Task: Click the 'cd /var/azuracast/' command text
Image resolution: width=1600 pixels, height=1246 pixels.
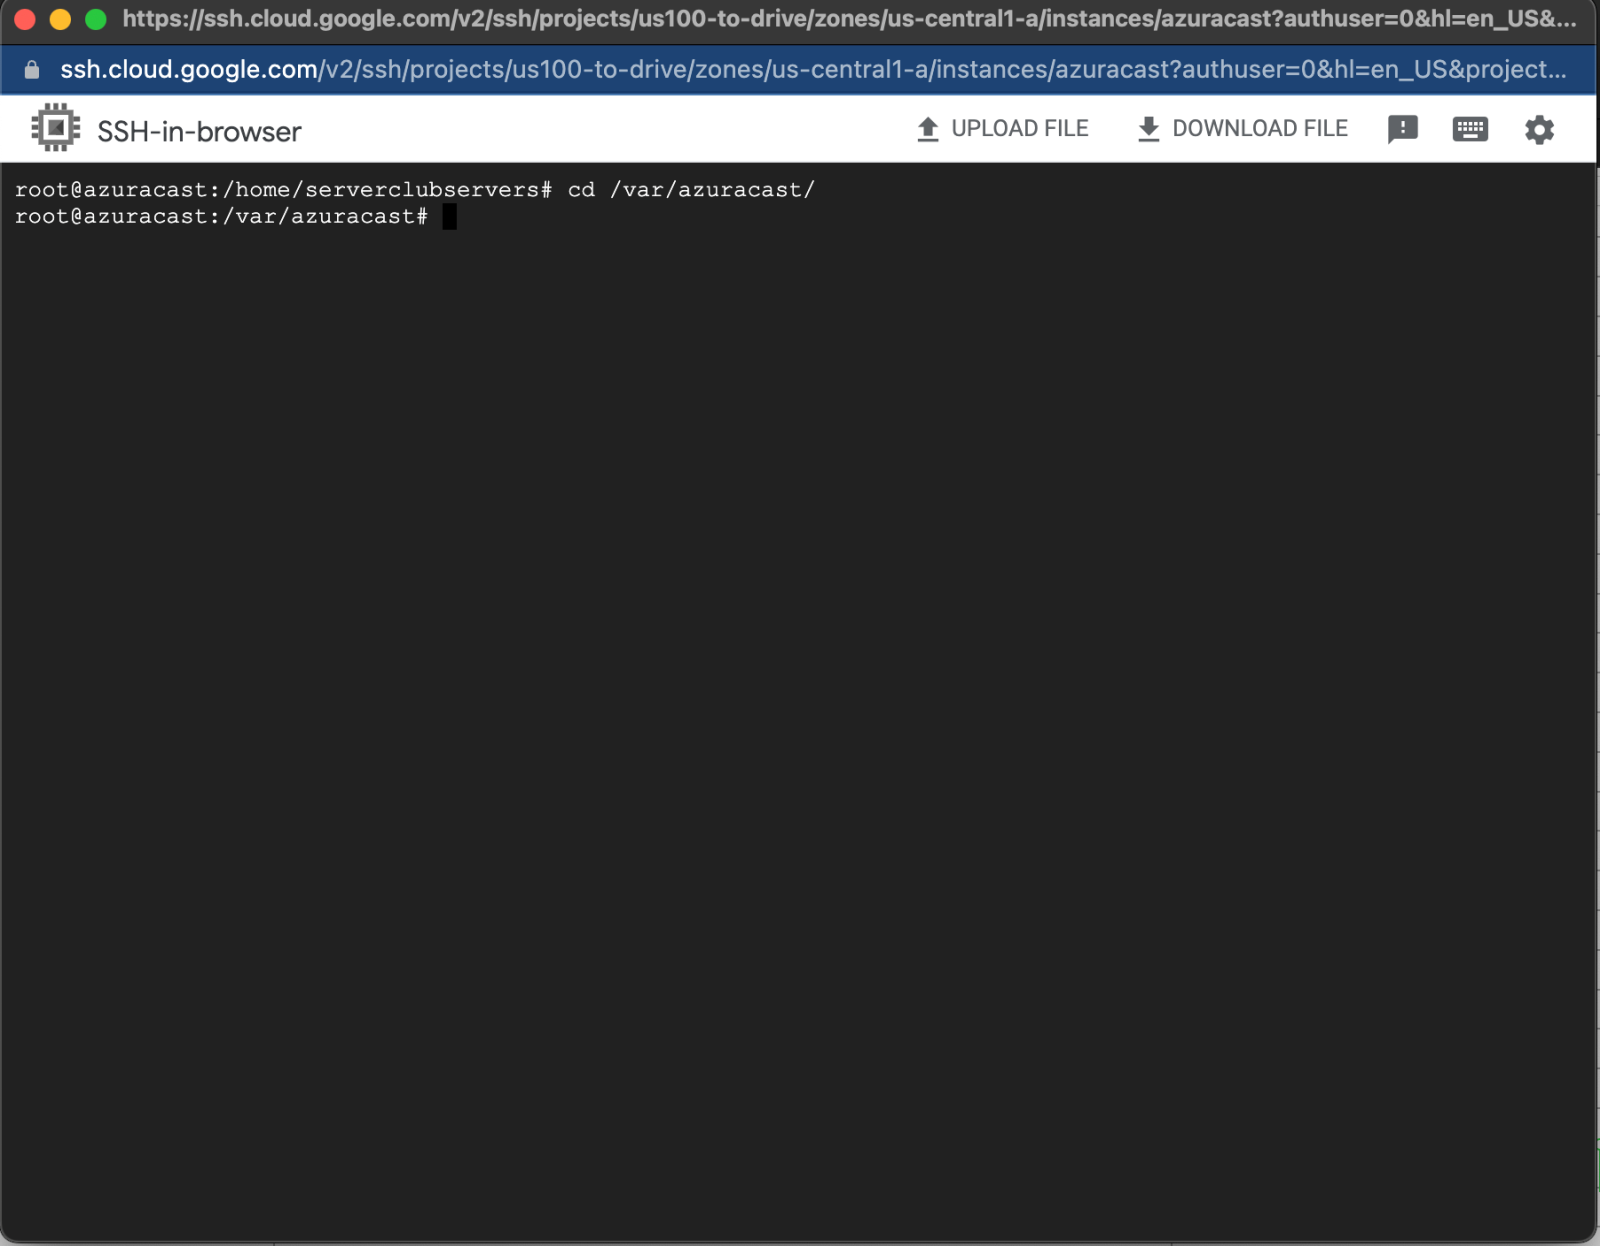Action: pos(691,189)
